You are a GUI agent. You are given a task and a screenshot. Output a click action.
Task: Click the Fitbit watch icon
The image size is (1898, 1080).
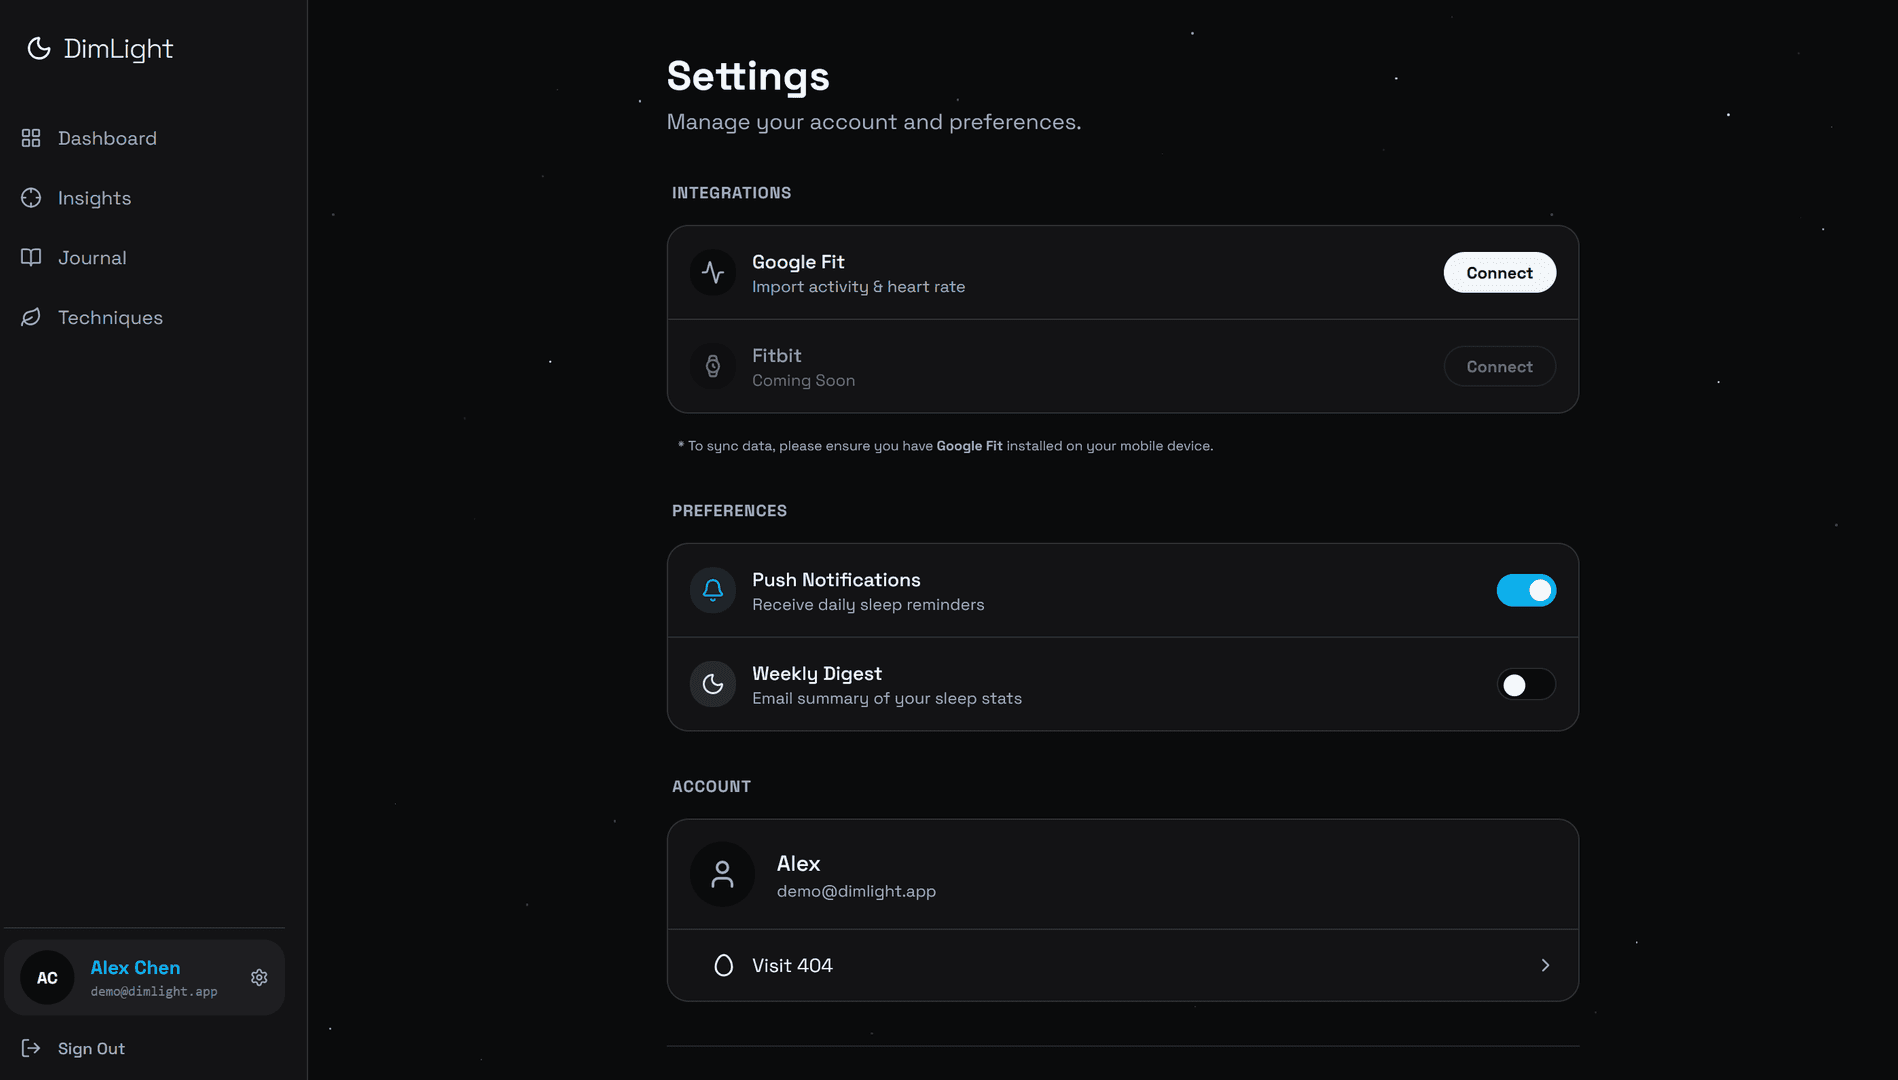coord(713,366)
